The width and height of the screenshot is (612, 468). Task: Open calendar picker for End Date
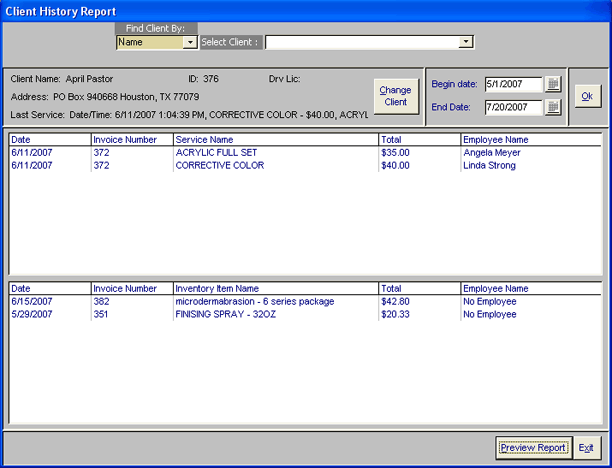click(553, 107)
